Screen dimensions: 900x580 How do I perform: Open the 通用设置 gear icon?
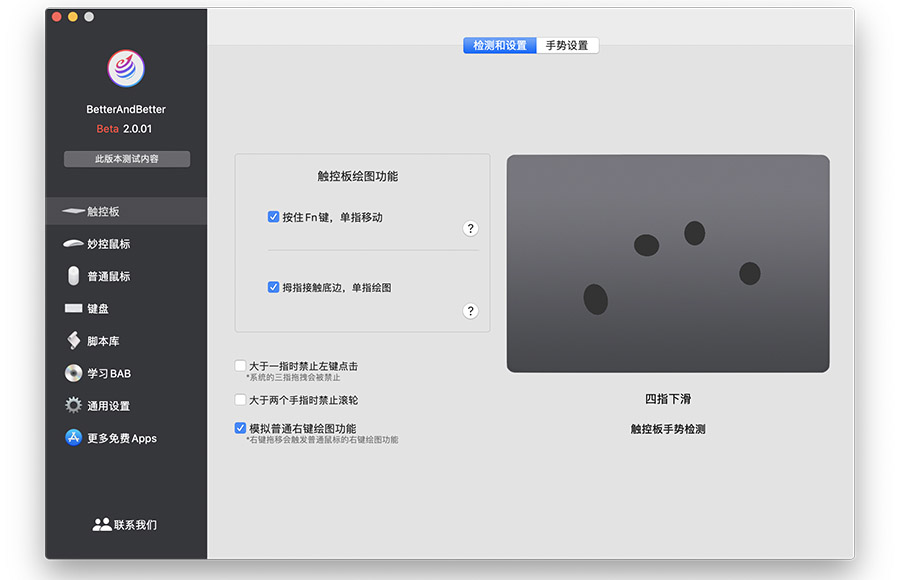tap(73, 405)
